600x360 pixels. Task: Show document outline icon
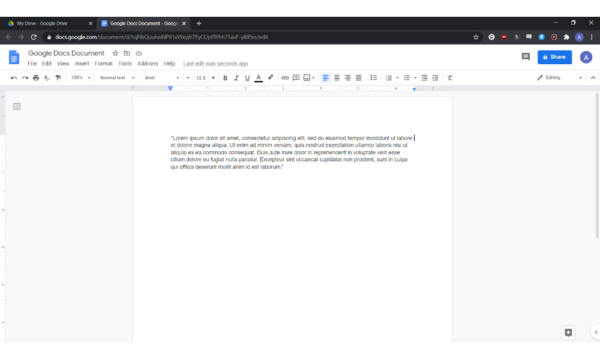coord(17,106)
